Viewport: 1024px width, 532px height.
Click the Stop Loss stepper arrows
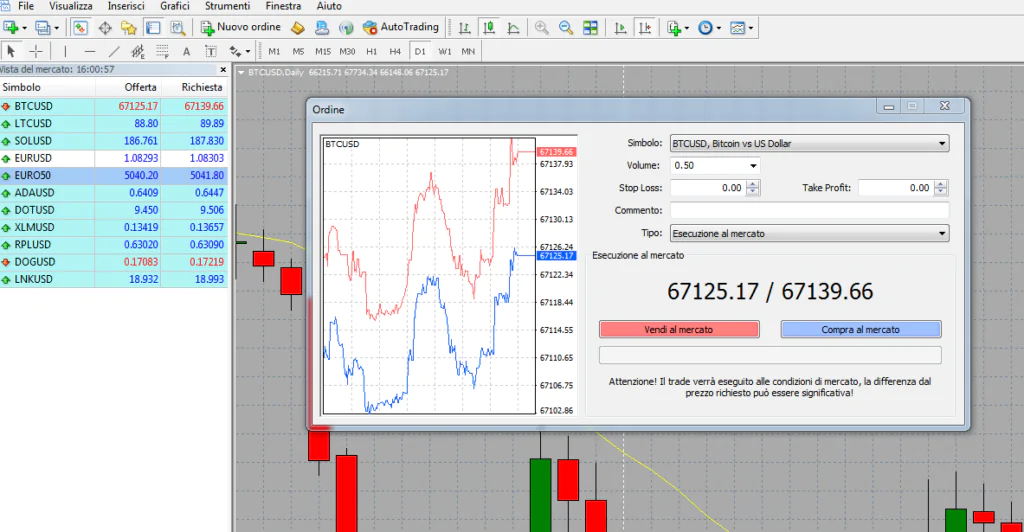[753, 188]
